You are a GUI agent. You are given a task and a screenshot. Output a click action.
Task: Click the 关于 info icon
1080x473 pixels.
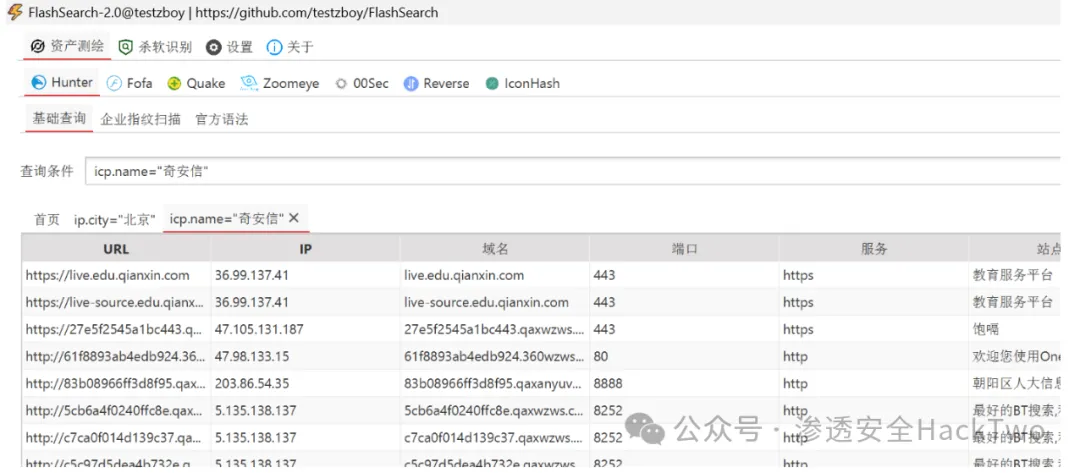pos(274,48)
